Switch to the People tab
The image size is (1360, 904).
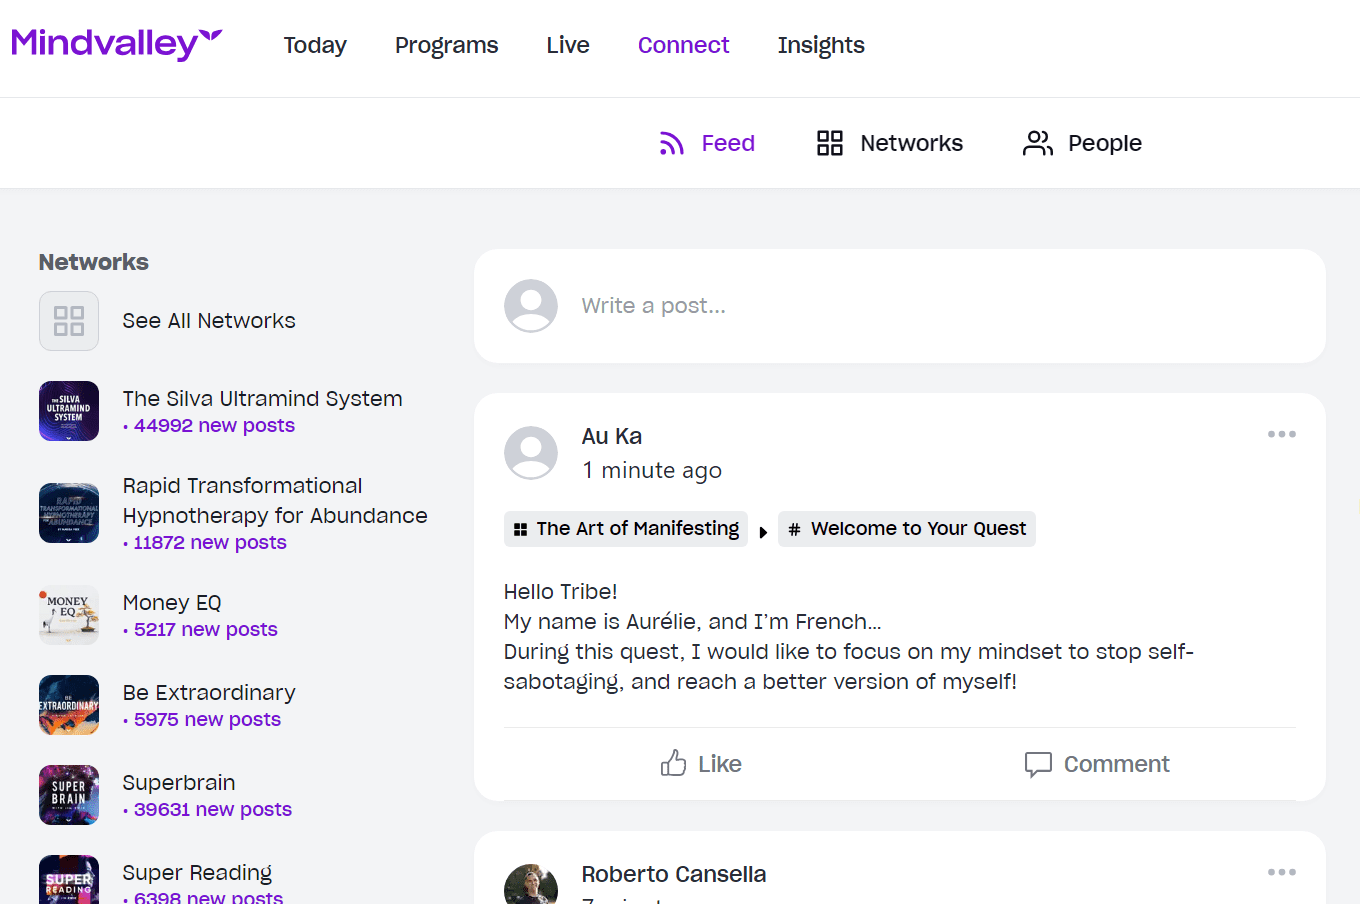click(x=1105, y=143)
